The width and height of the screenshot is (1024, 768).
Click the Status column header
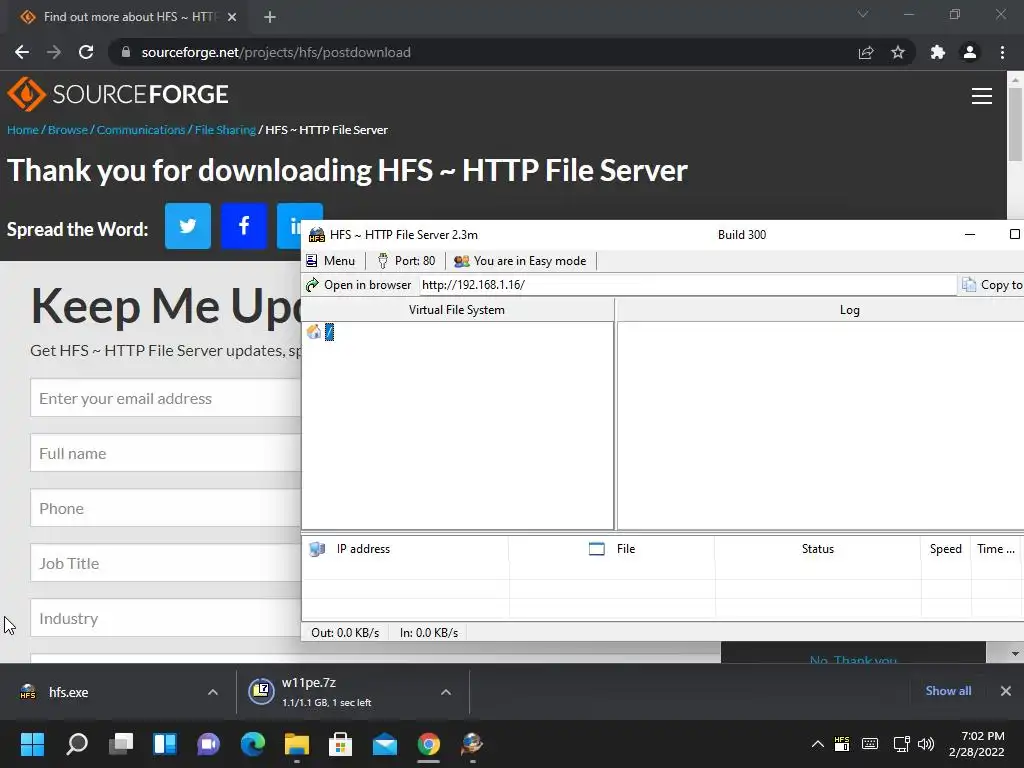(x=818, y=549)
